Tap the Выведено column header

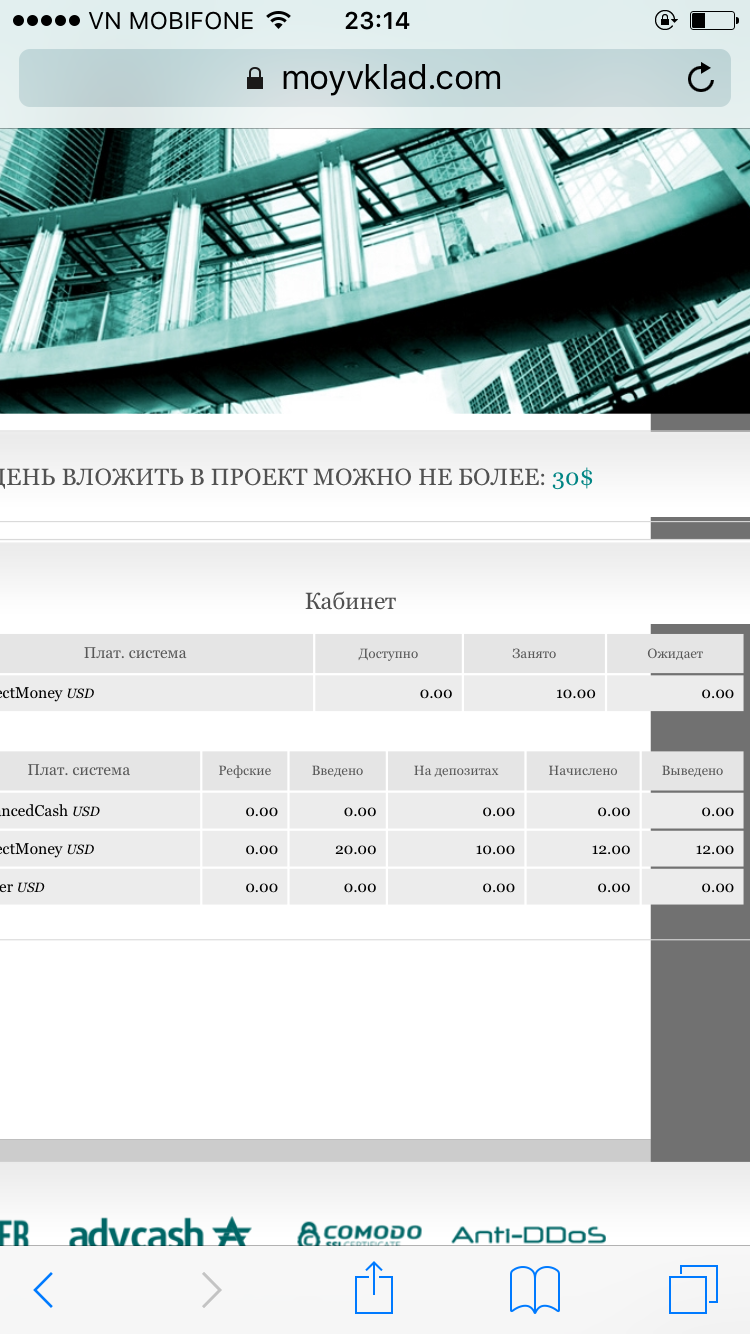pyautogui.click(x=692, y=771)
